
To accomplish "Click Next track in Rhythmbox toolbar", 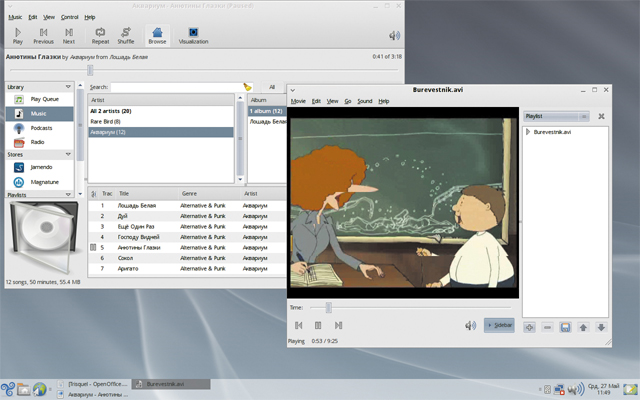I will click(x=69, y=36).
